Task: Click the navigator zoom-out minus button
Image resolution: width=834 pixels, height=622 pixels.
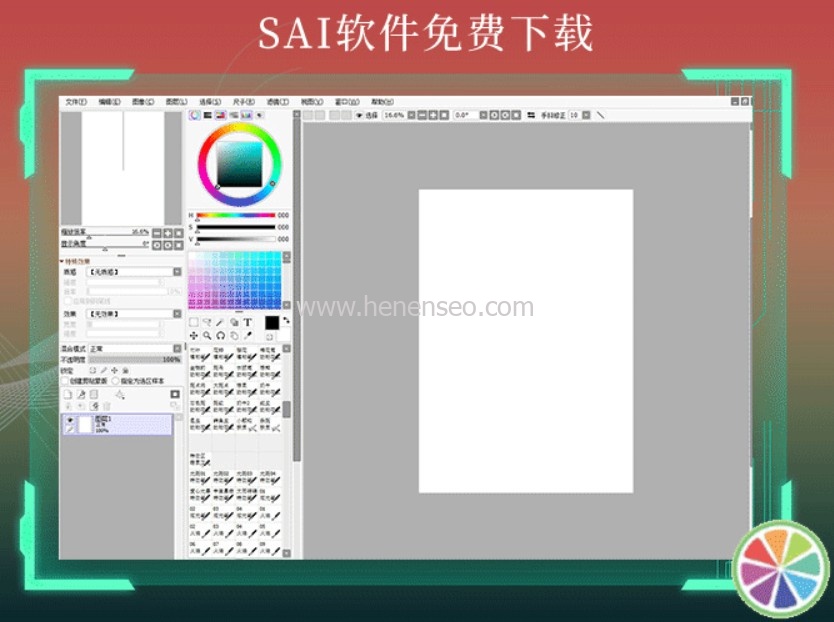Action: 157,233
